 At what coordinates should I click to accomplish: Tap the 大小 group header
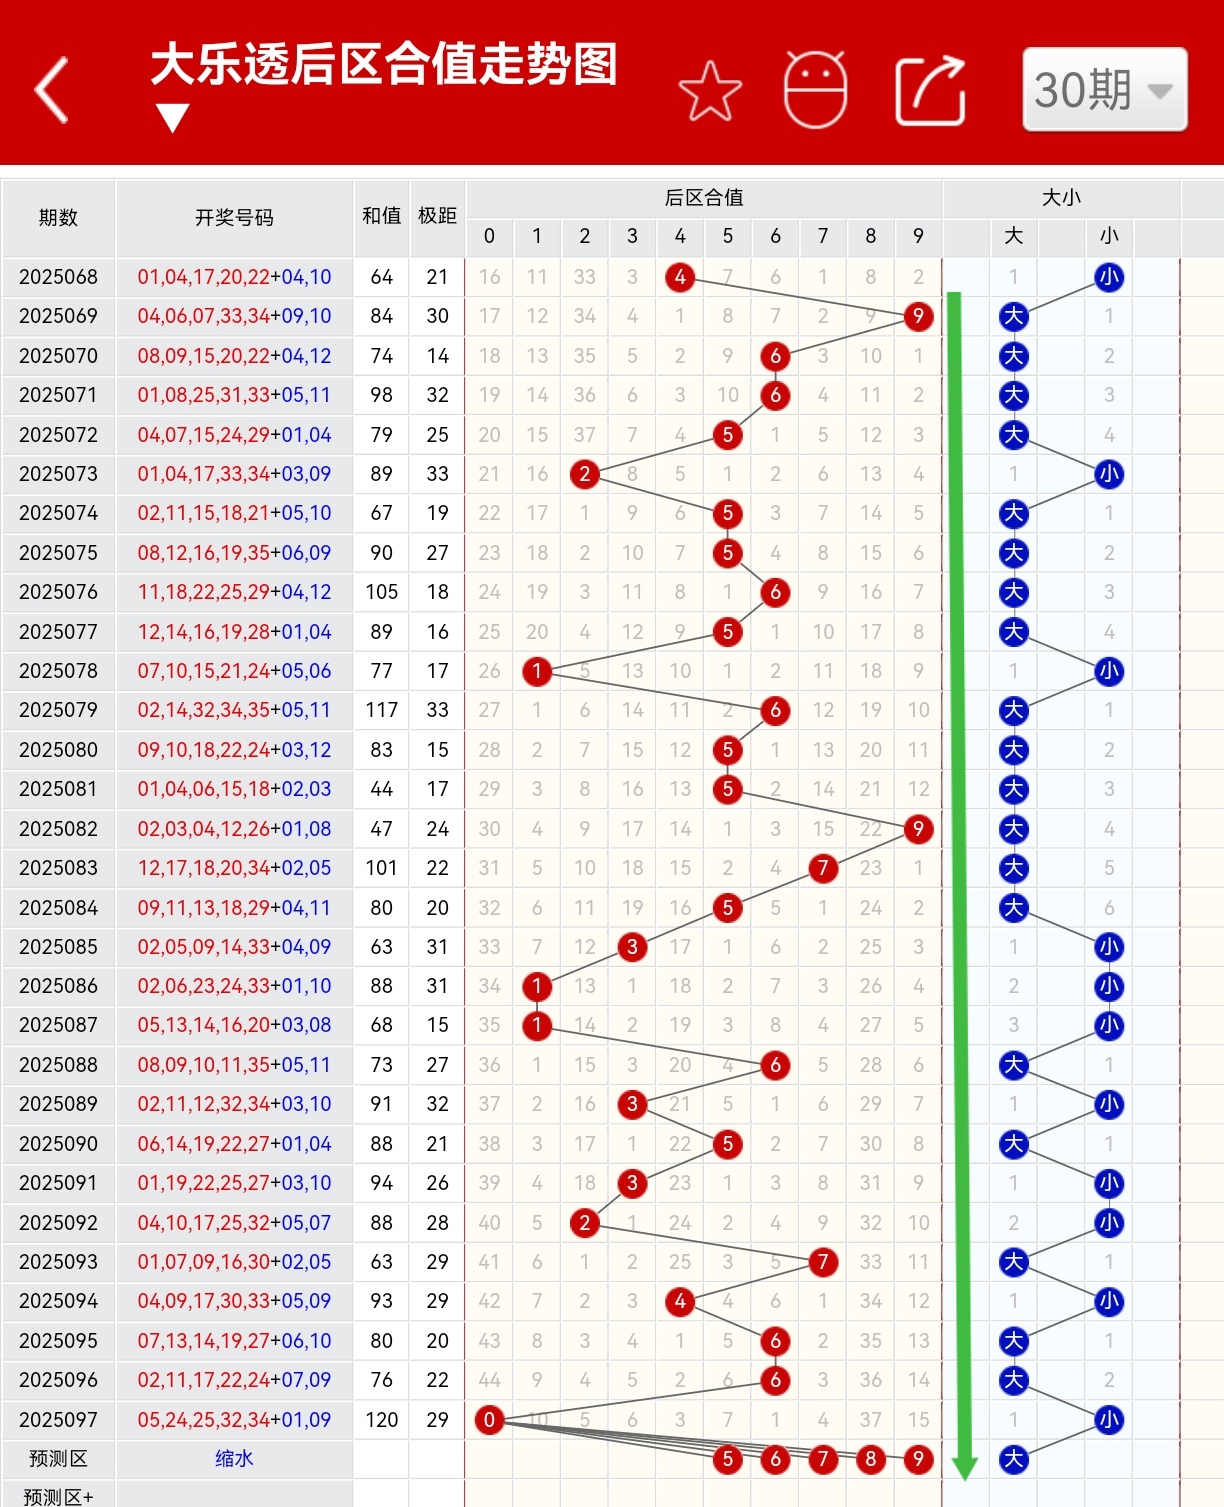(x=1061, y=198)
